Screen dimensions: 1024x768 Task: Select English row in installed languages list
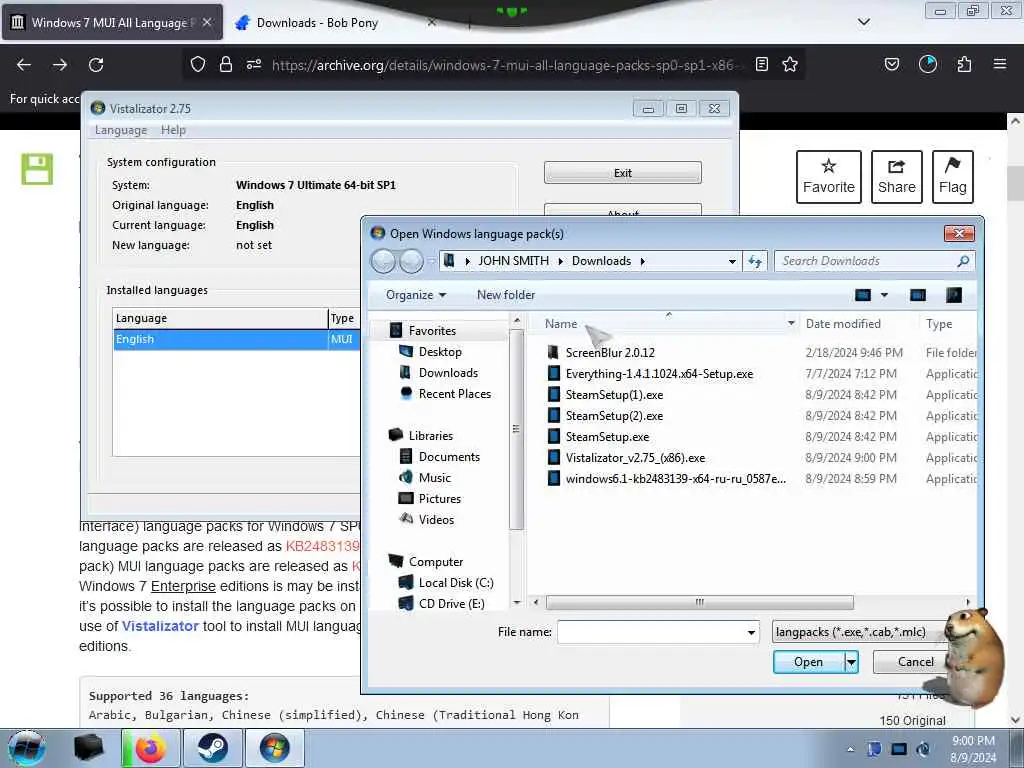tap(236, 339)
